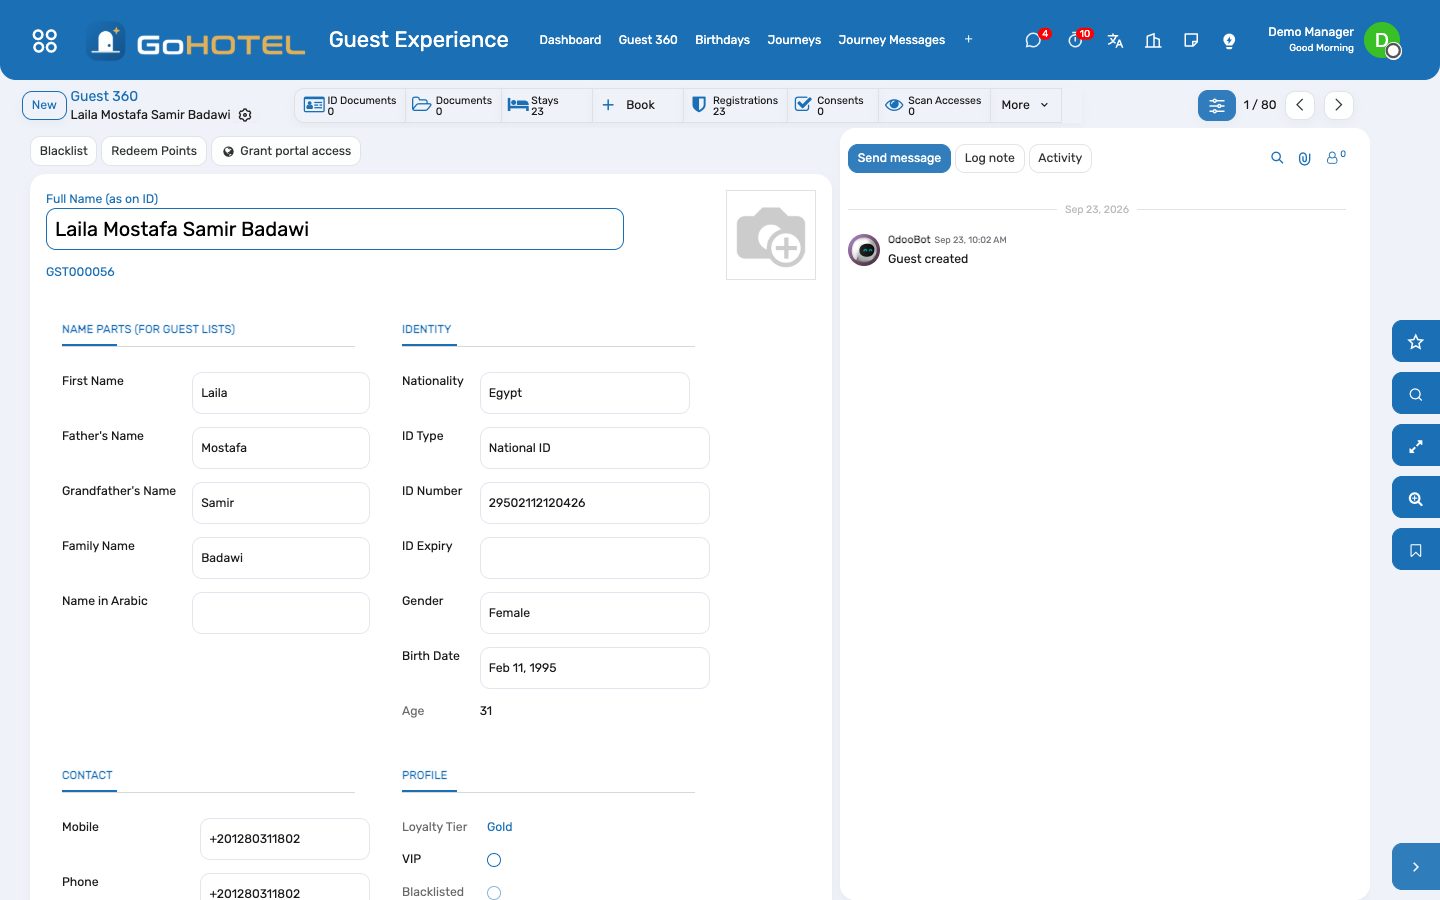Viewport: 1440px width, 900px height.
Task: Click the Redeem Points button
Action: tap(154, 151)
